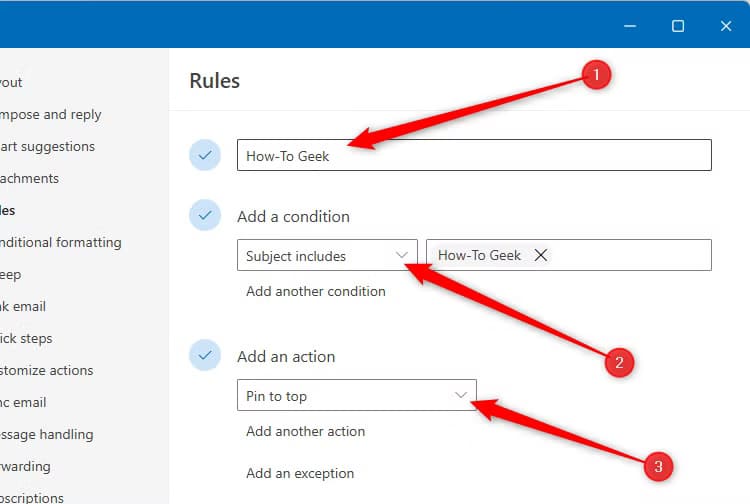Add another condition to the rule
Viewport: 750px width, 504px height.
point(315,291)
